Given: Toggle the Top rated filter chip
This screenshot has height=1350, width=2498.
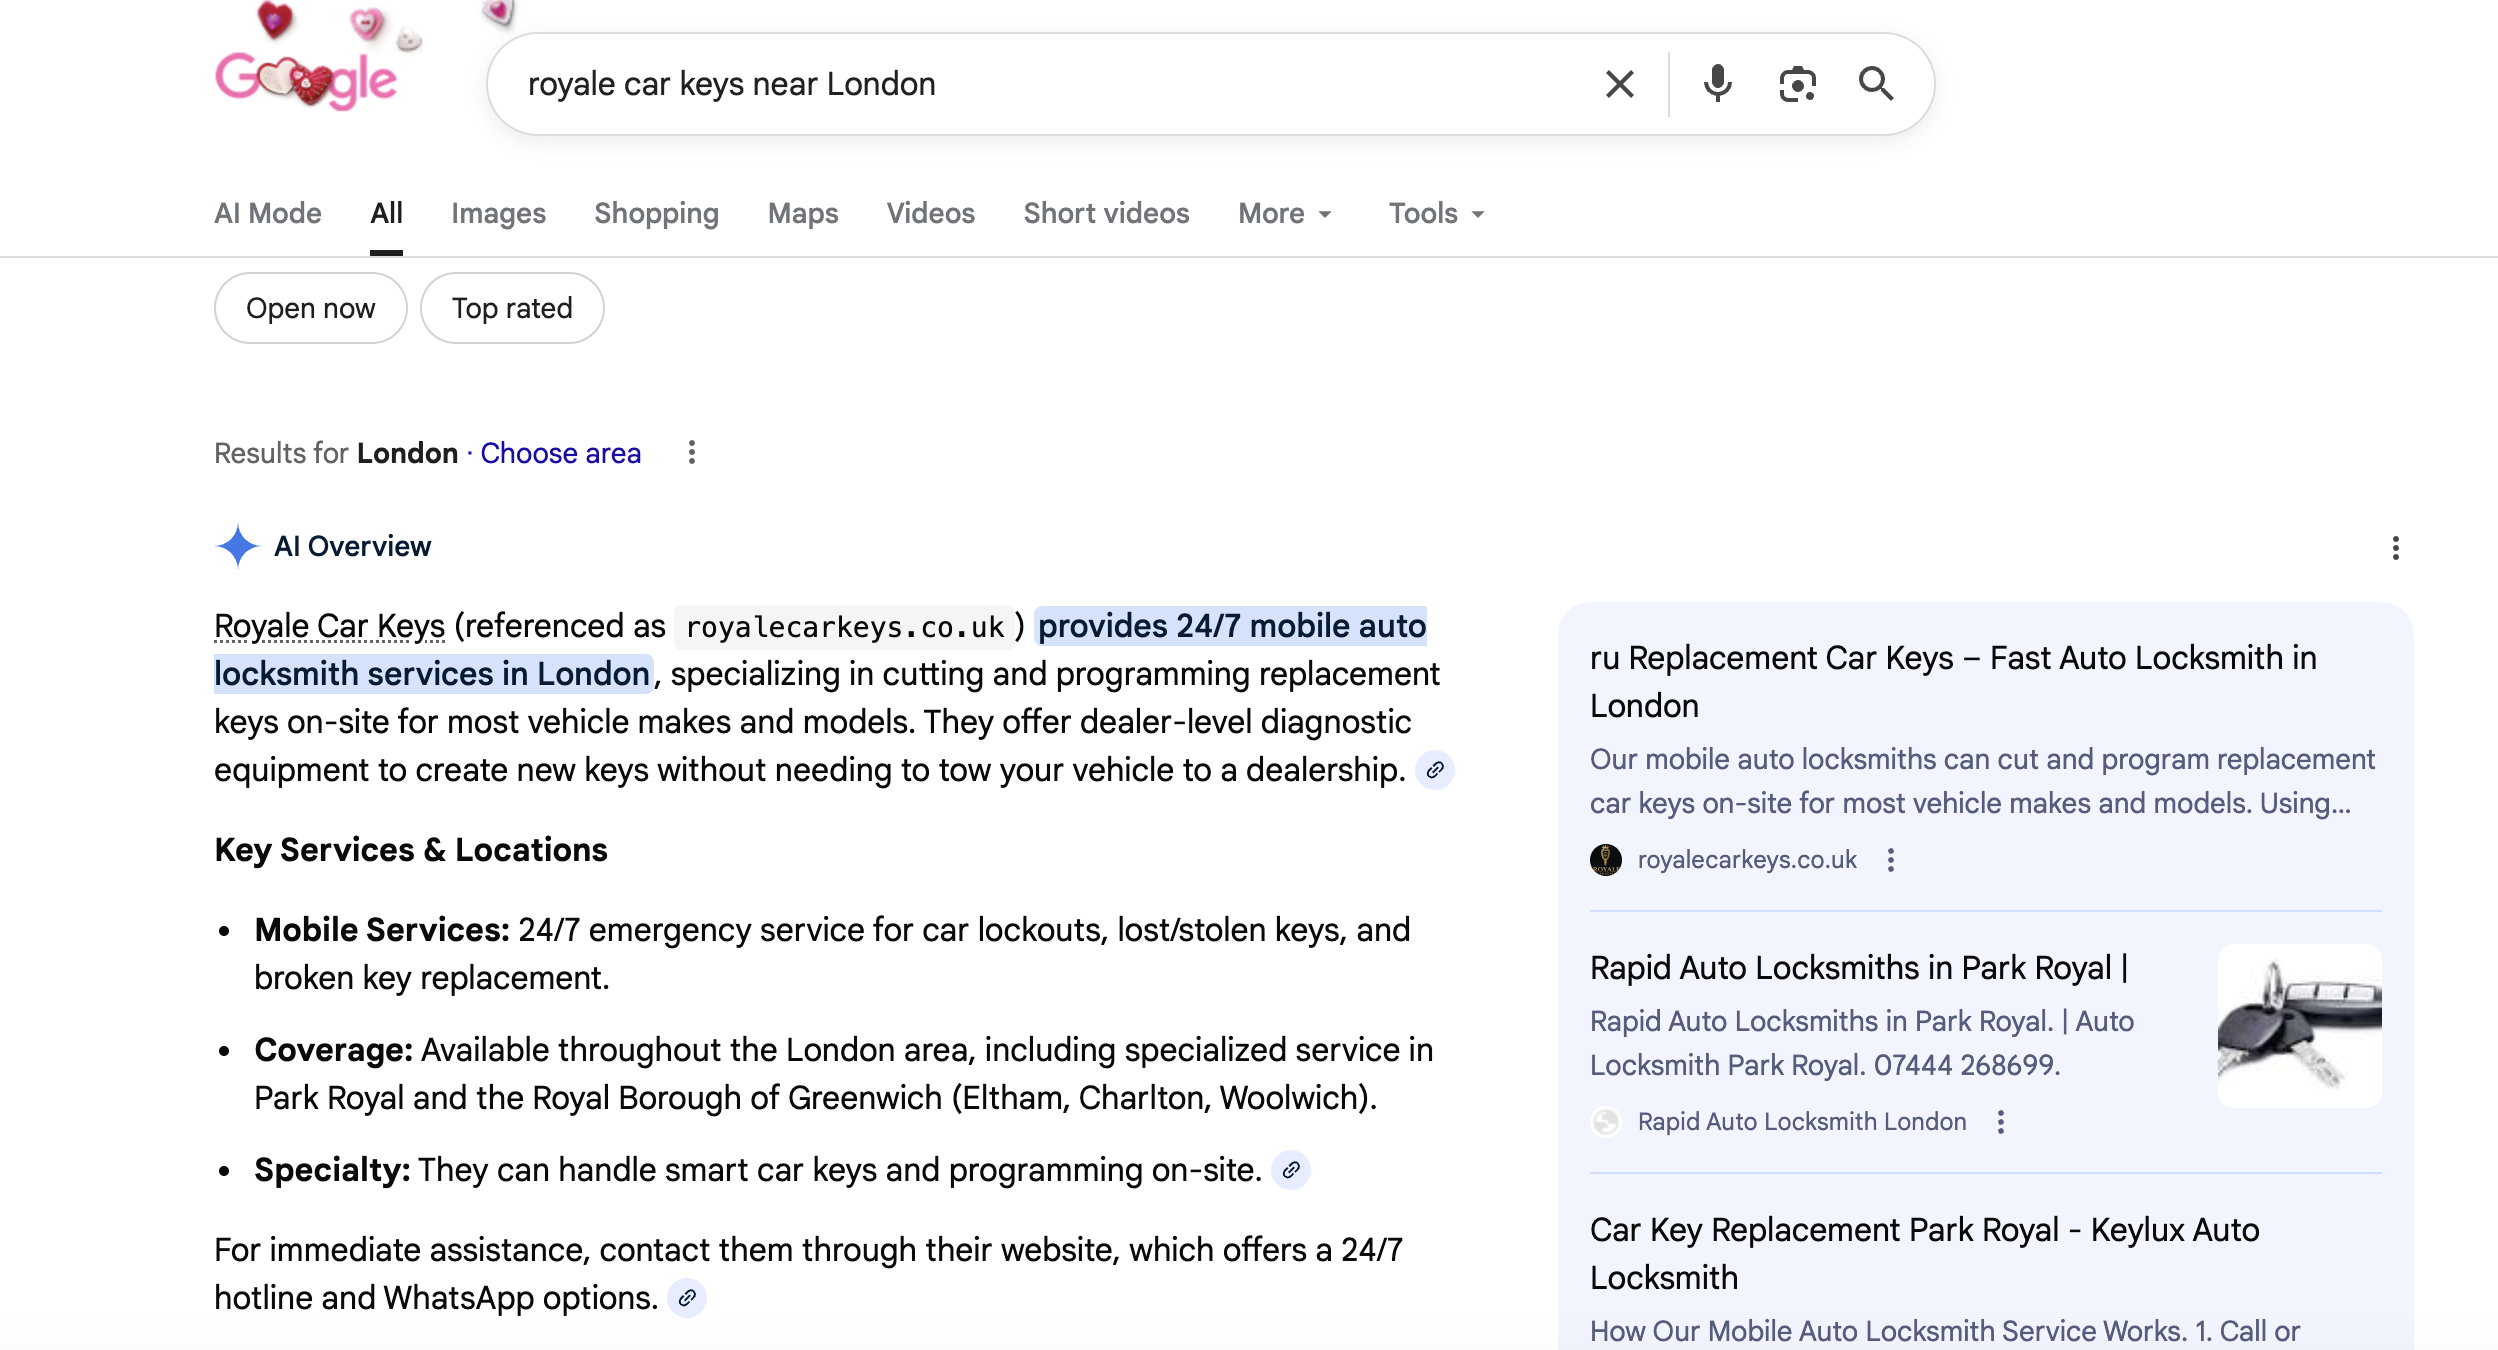Looking at the screenshot, I should (x=512, y=308).
